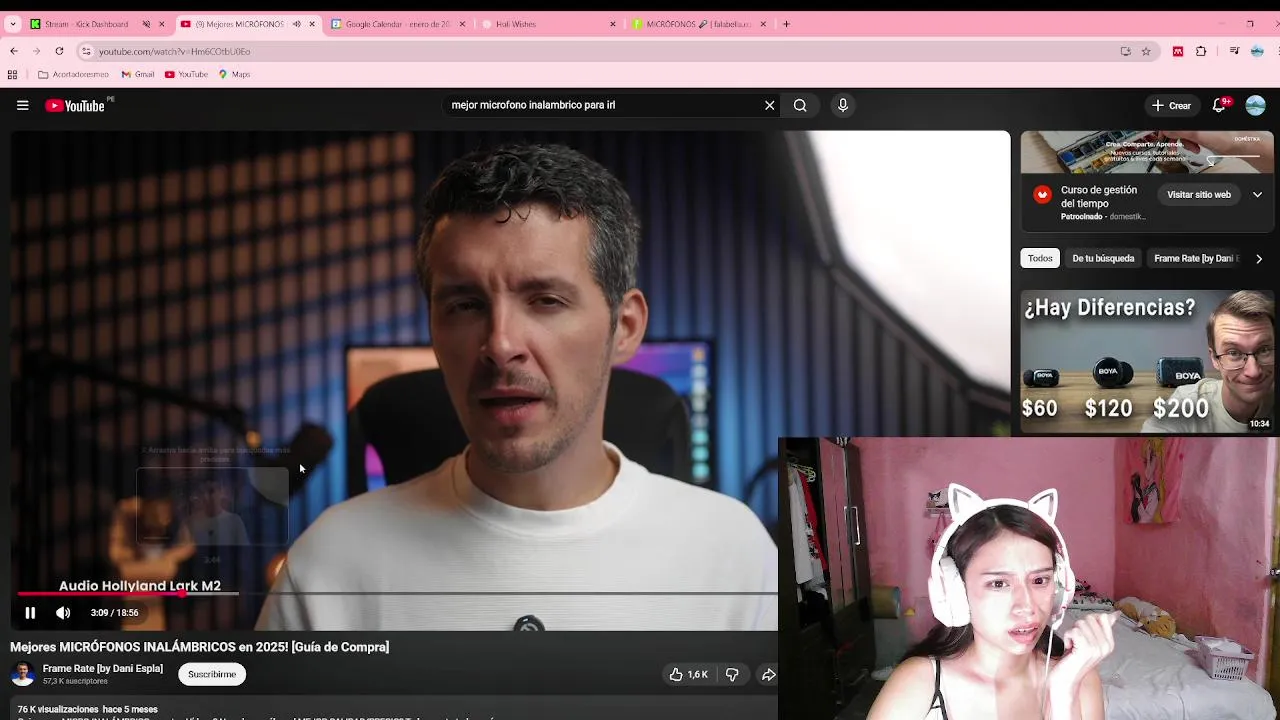Open Frame Rate [by Dani Espla] channel link
Viewport: 1280px width, 720px height.
pyautogui.click(x=103, y=669)
